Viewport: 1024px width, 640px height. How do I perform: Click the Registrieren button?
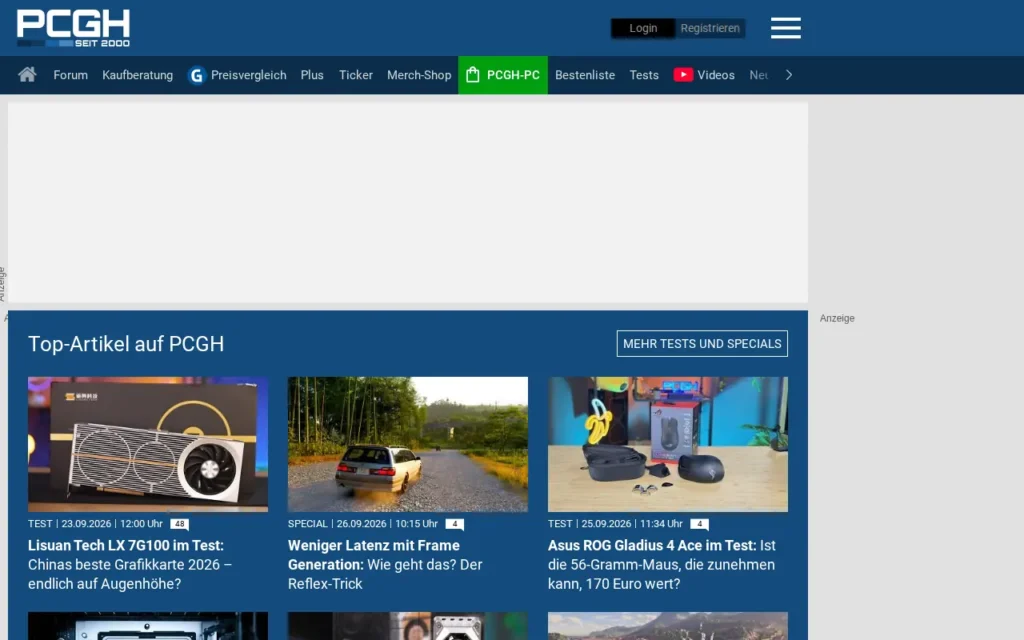(x=710, y=28)
